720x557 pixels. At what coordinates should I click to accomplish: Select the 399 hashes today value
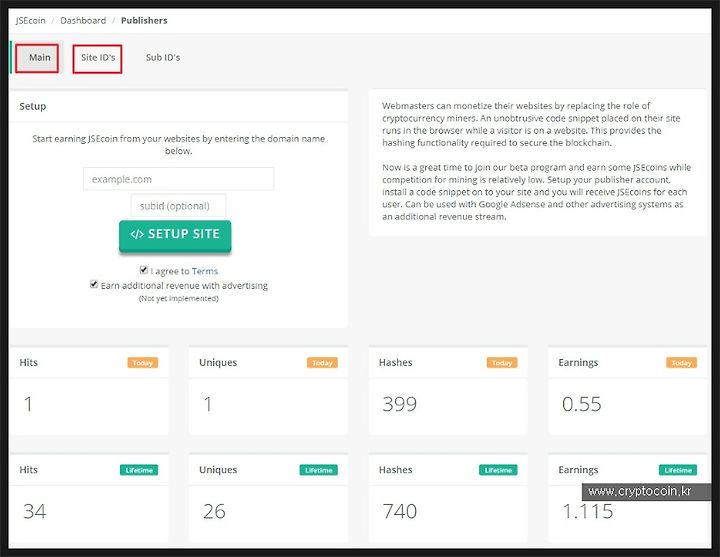coord(399,404)
